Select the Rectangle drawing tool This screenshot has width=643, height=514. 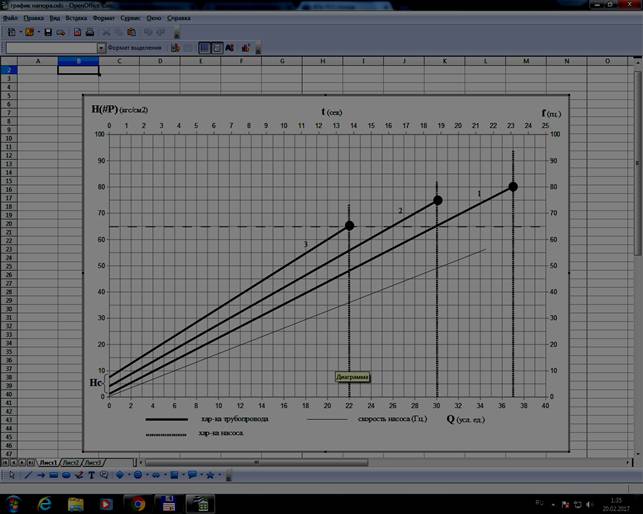tap(52, 475)
